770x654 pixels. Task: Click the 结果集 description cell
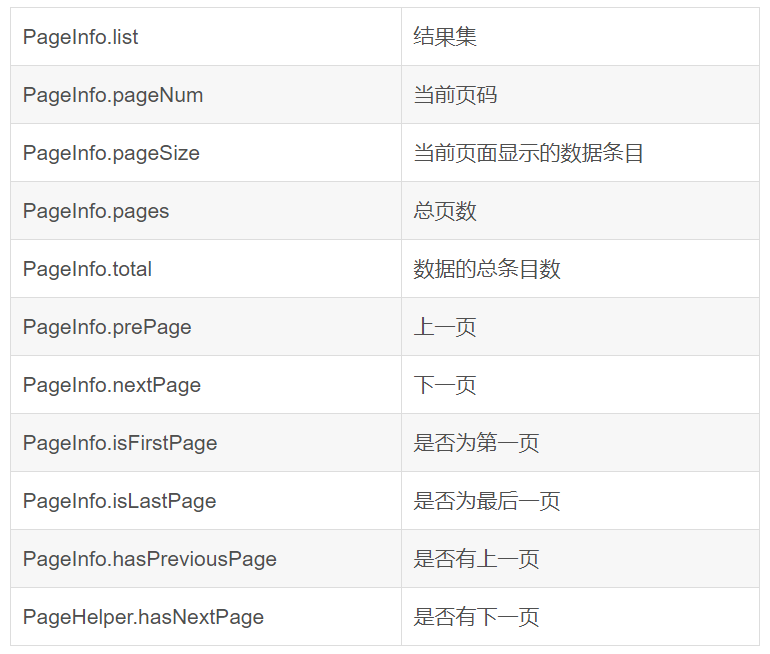pos(580,37)
